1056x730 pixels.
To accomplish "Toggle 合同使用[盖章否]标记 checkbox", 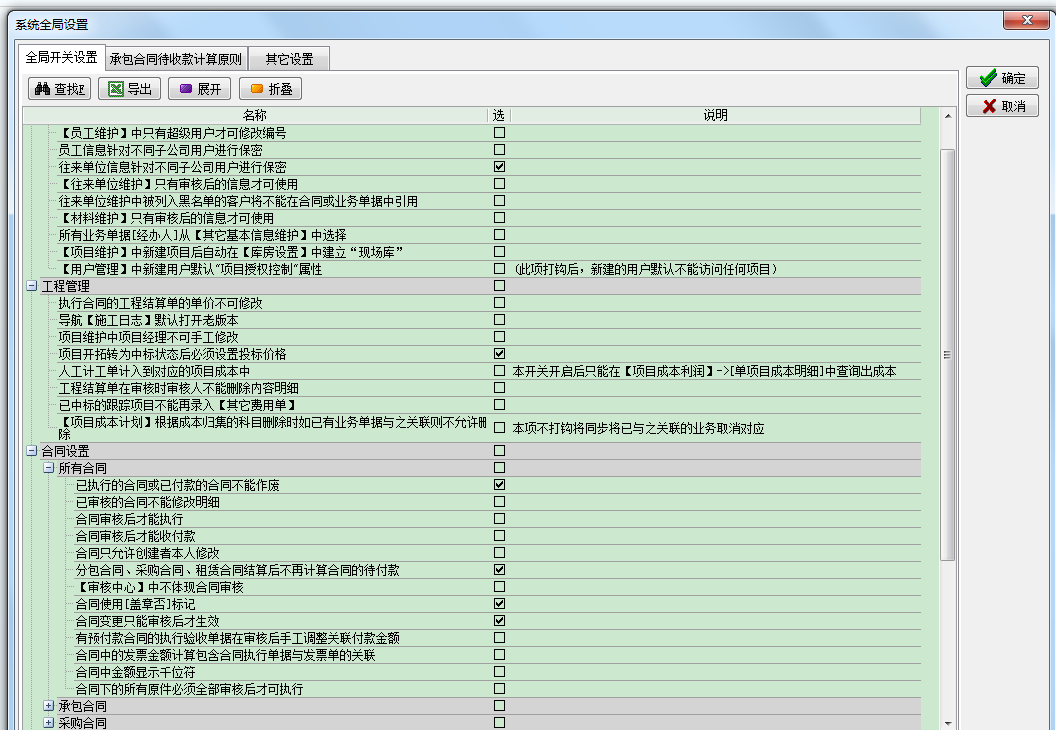I will [x=499, y=603].
